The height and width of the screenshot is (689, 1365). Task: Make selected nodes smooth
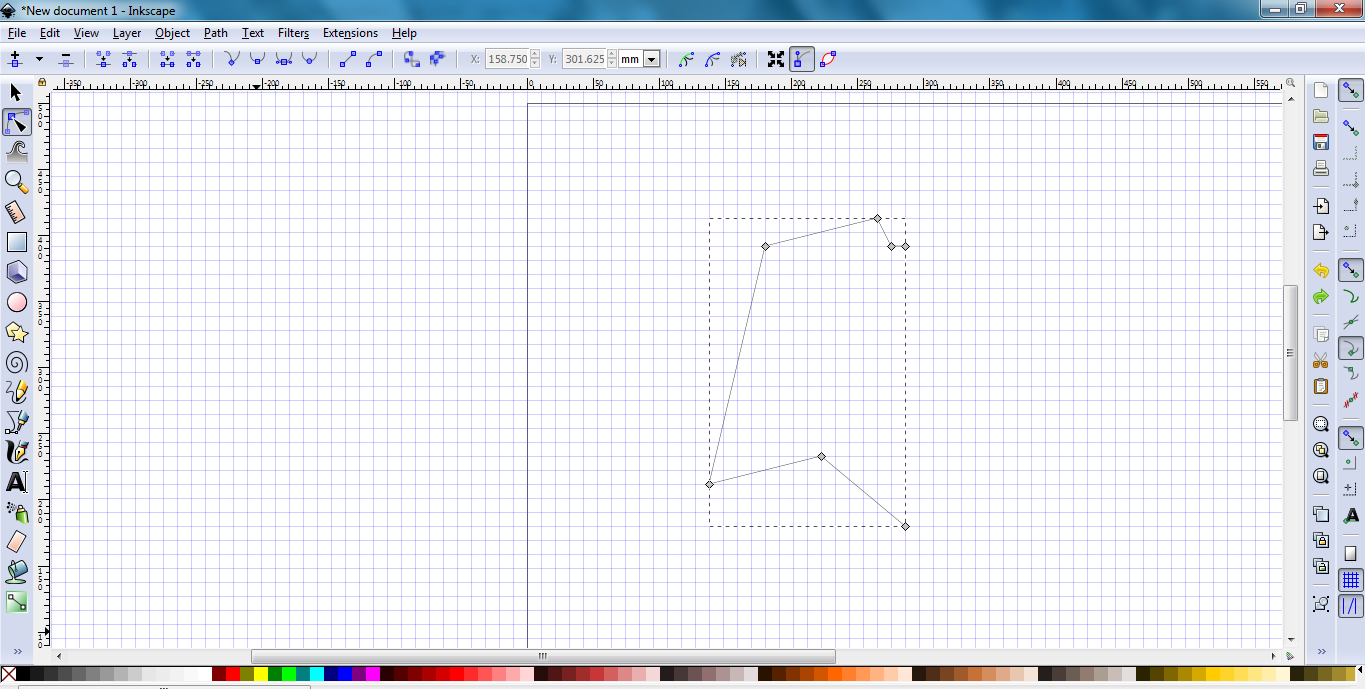click(257, 59)
